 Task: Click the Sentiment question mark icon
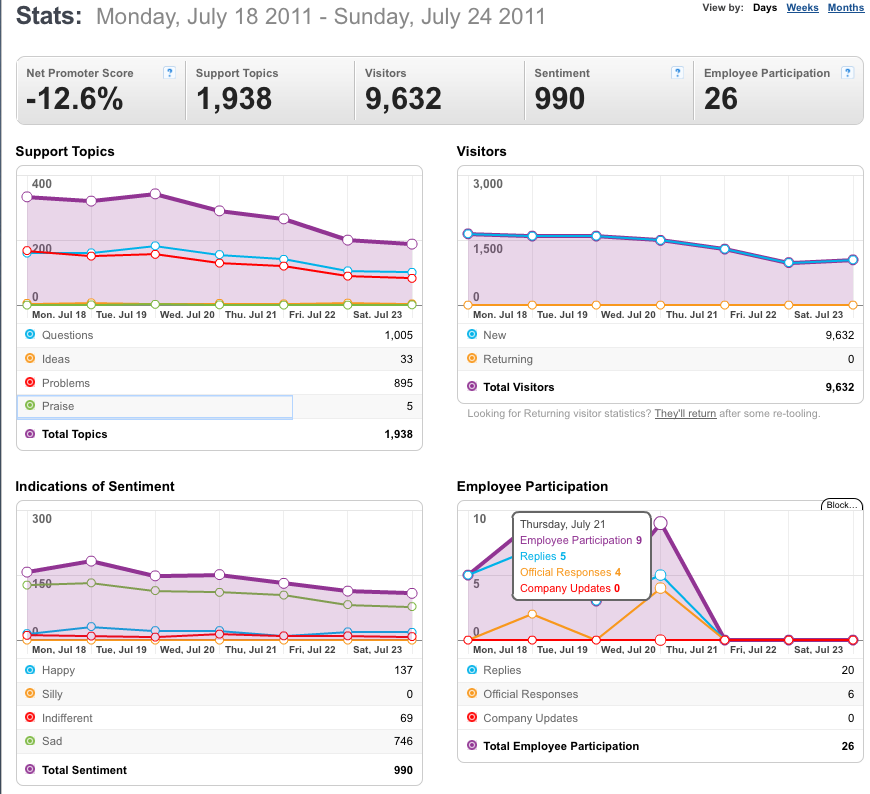[677, 73]
